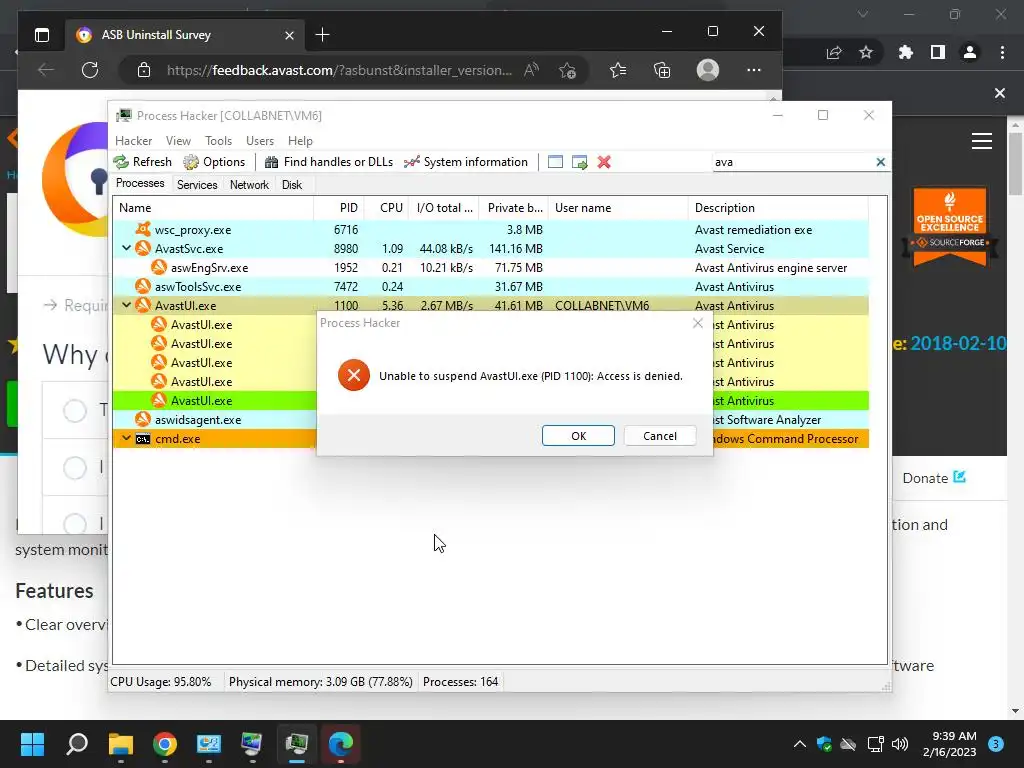The width and height of the screenshot is (1024, 768).
Task: Select the aswToolsSvc.exe process
Action: (x=490, y=287)
